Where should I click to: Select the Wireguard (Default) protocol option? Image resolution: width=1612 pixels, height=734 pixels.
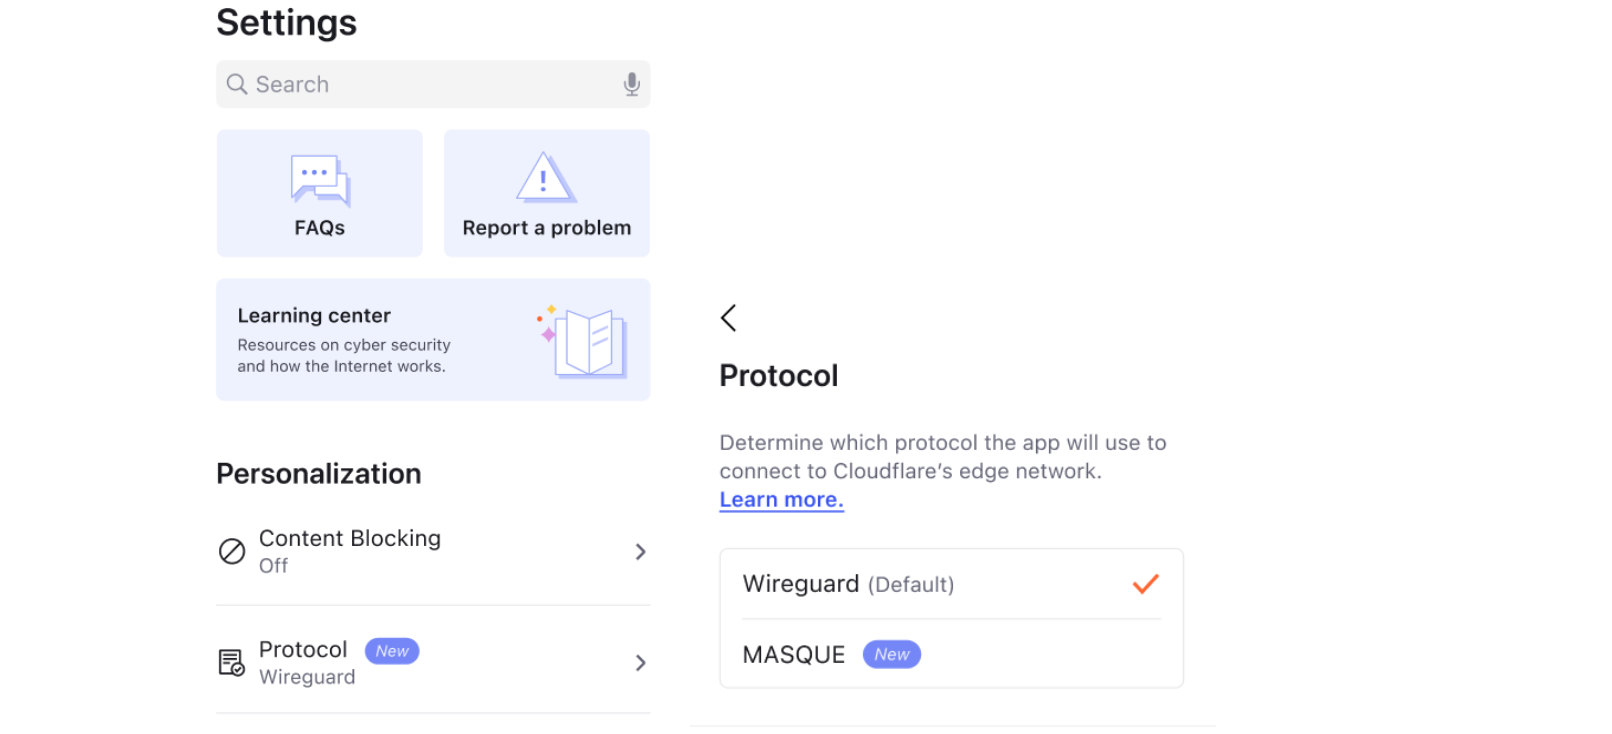[952, 584]
